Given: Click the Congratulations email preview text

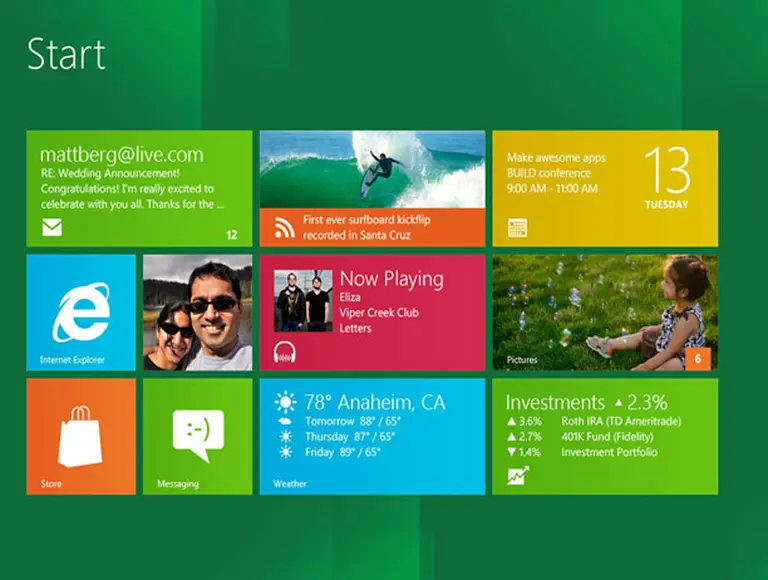Looking at the screenshot, I should [132, 196].
